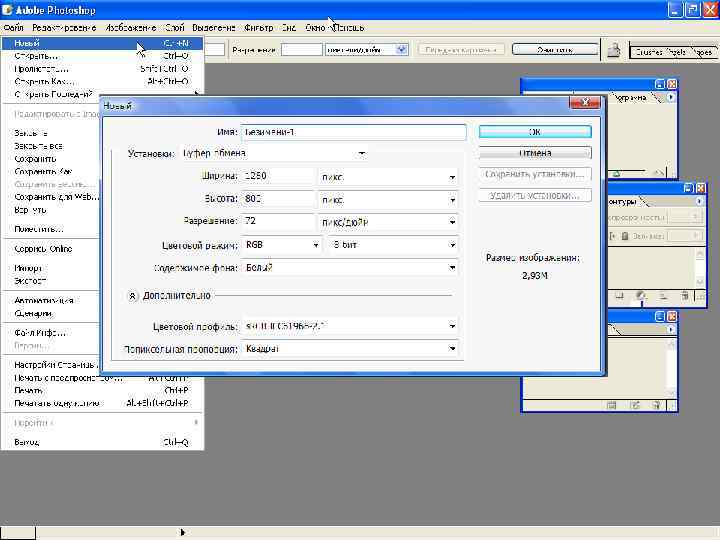Image resolution: width=720 pixels, height=540 pixels.
Task: Open the Presets dropdown showing Clipboard
Action: click(361, 153)
